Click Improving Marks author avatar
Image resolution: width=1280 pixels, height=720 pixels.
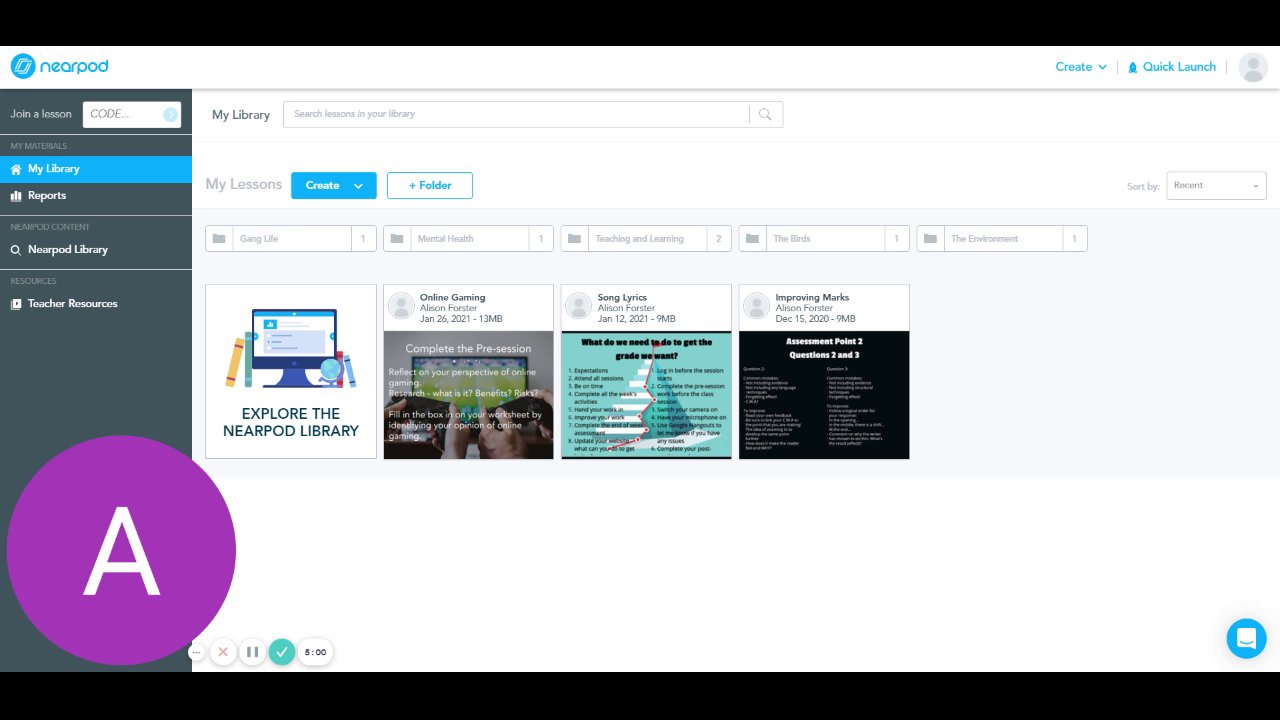(757, 306)
